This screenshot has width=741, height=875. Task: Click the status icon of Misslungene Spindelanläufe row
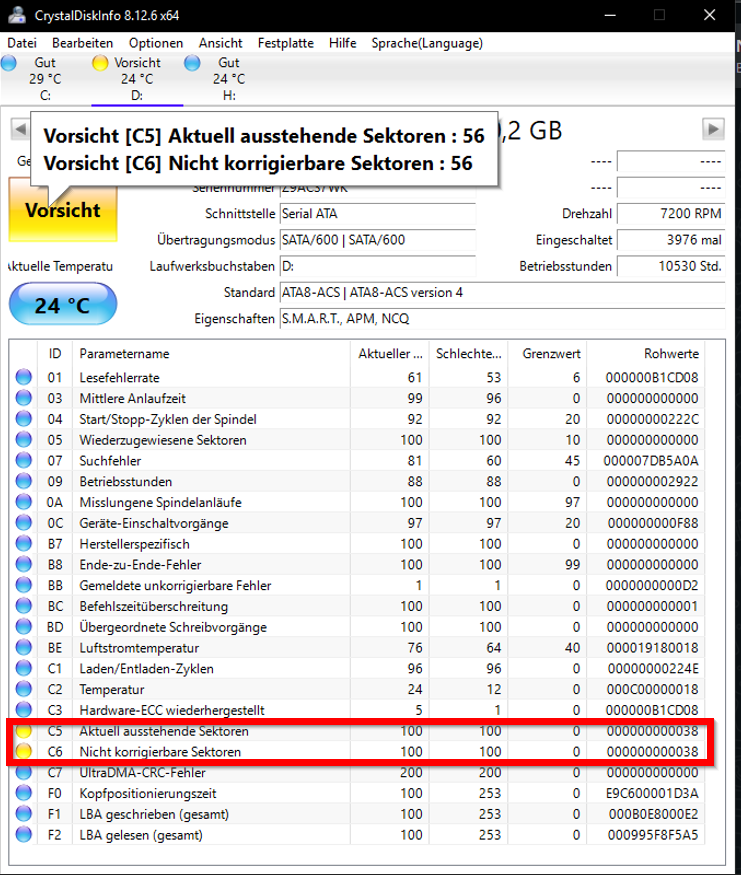click(x=23, y=502)
